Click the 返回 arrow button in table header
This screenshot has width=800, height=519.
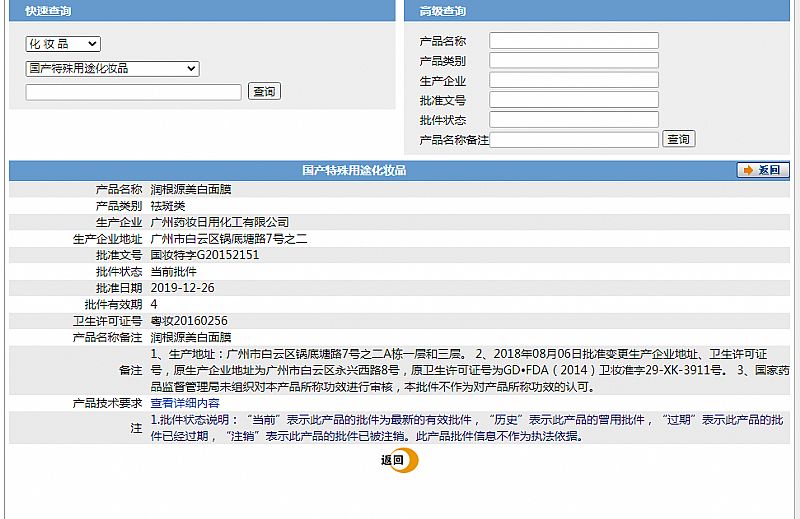click(763, 171)
